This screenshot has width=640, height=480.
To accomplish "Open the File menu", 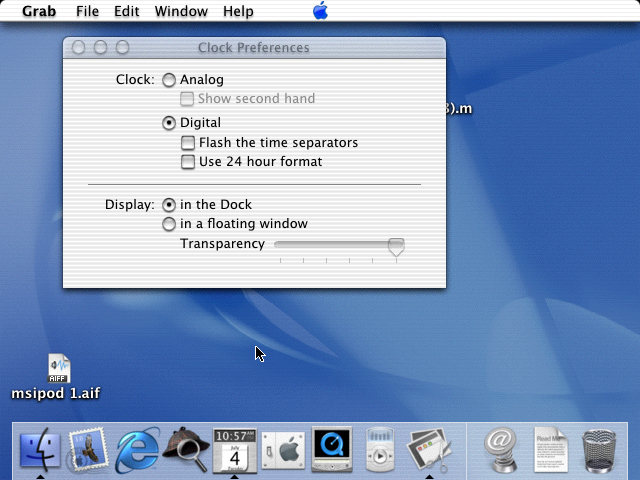I will (x=87, y=11).
